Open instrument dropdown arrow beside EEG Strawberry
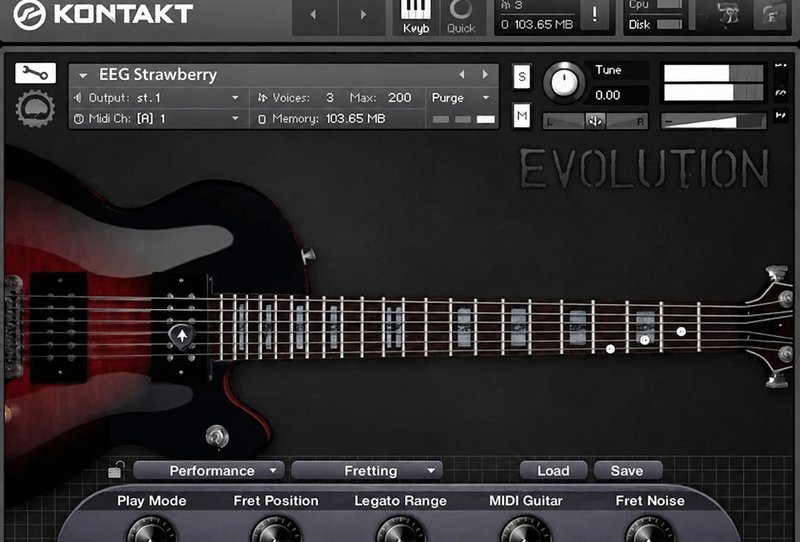This screenshot has width=800, height=542. [x=83, y=76]
